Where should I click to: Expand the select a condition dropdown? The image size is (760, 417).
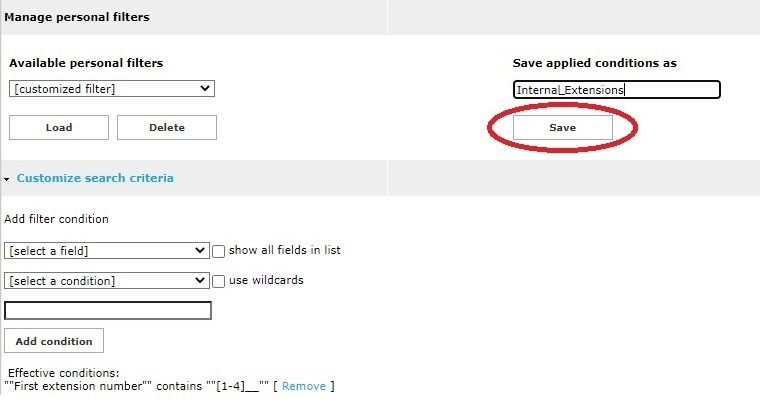106,281
